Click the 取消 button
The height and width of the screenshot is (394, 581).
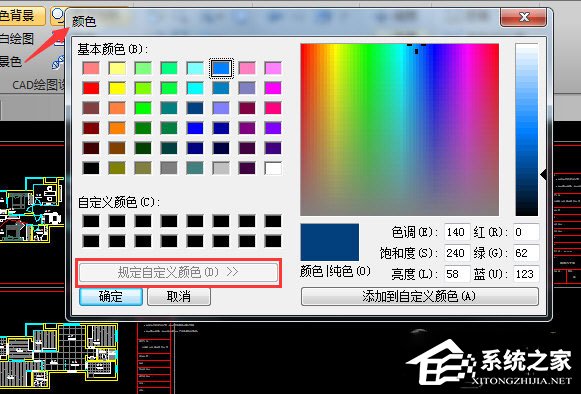pos(179,297)
